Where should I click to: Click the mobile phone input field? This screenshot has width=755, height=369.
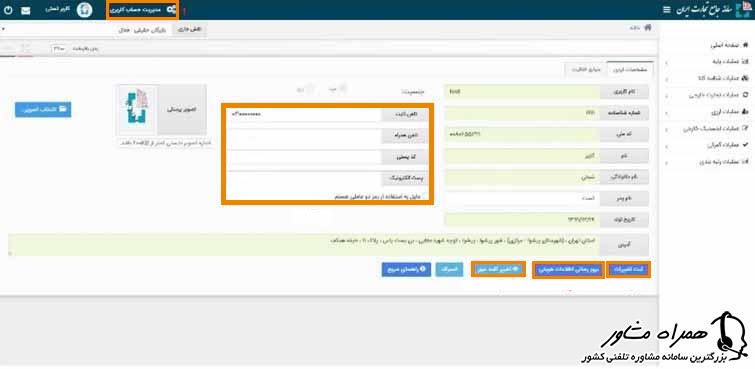pyautogui.click(x=304, y=136)
